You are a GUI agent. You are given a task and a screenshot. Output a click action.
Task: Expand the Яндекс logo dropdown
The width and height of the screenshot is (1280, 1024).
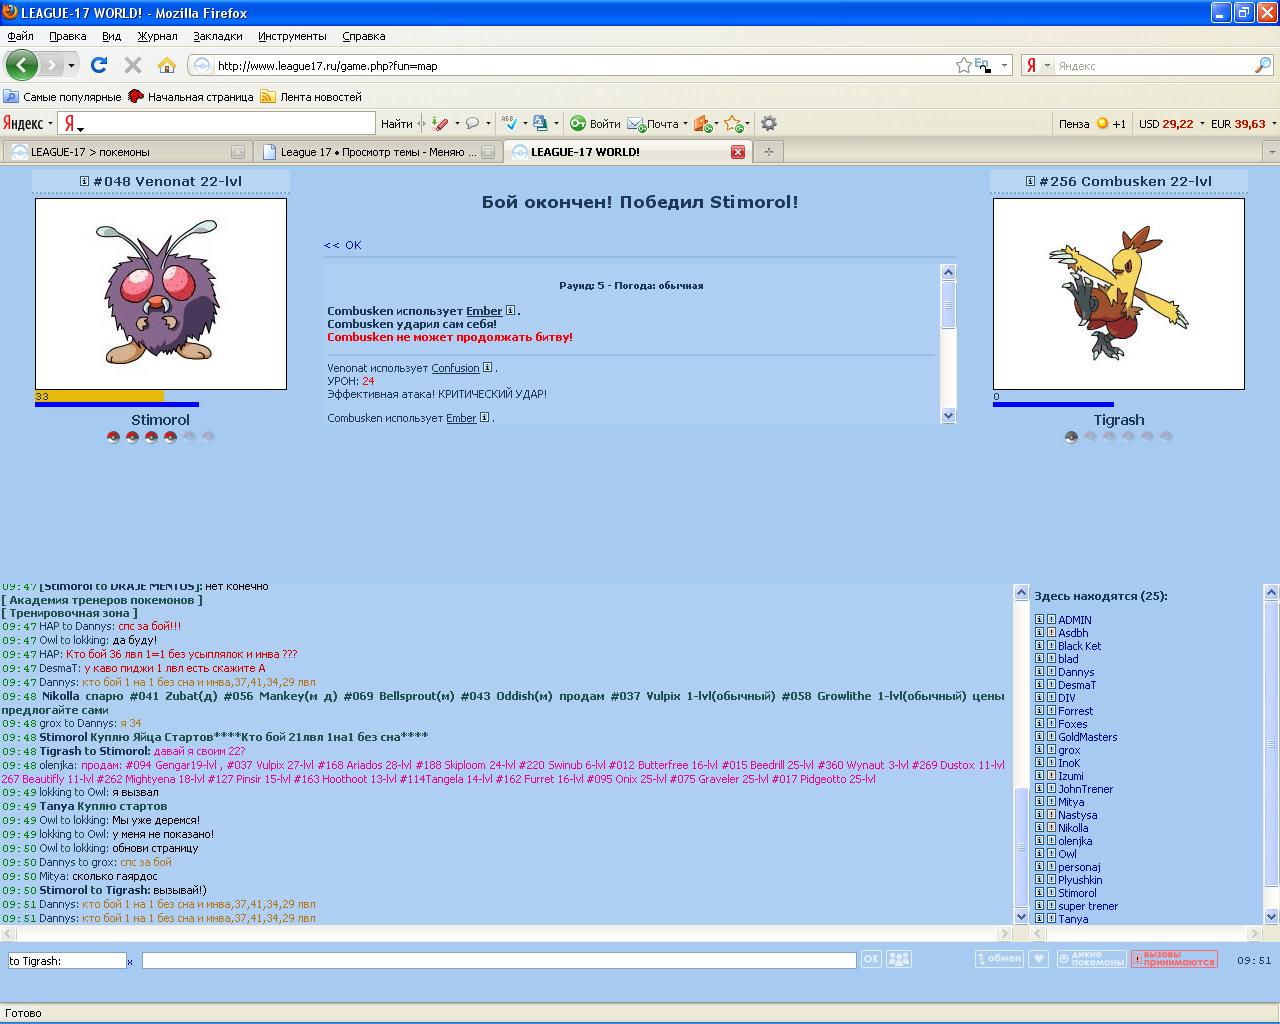pyautogui.click(x=50, y=124)
